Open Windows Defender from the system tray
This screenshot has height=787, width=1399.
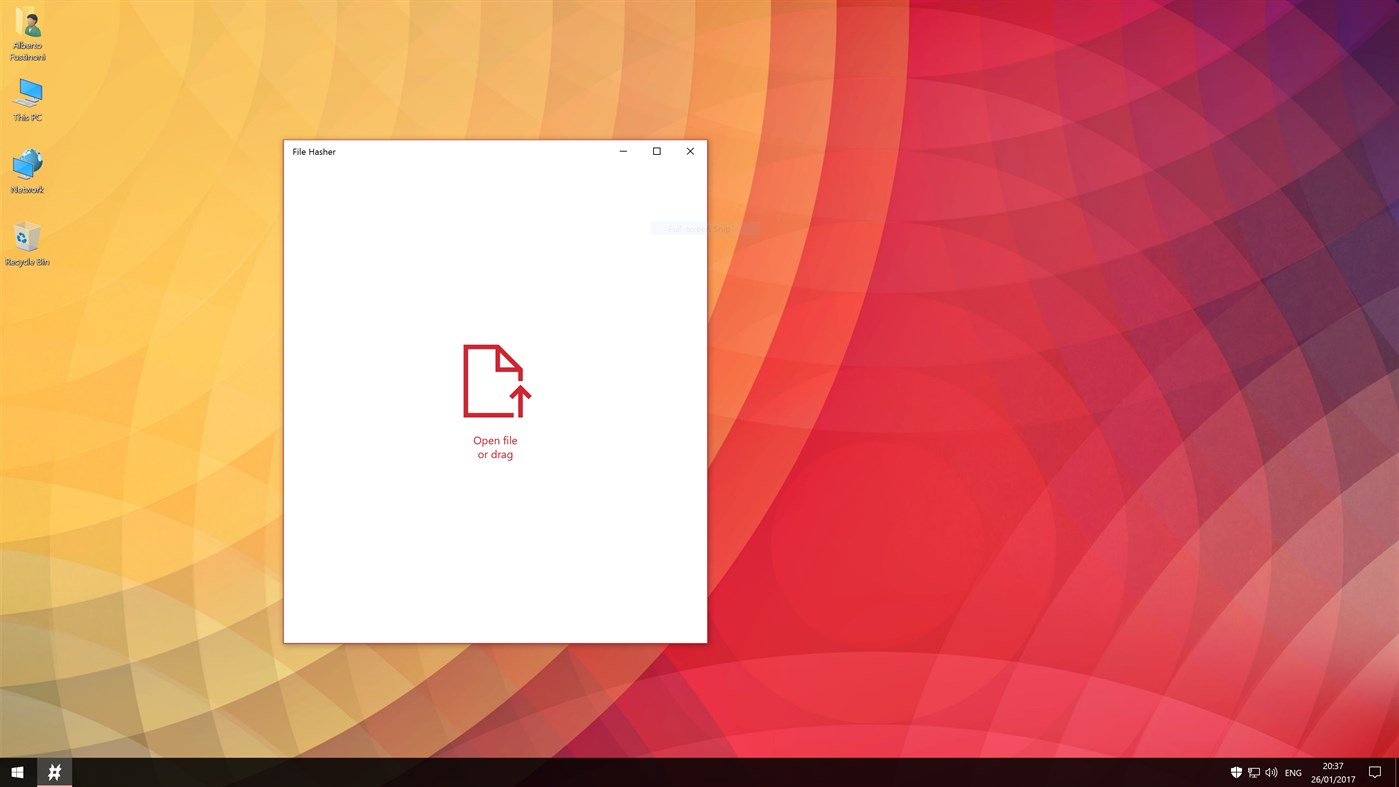[1236, 771]
